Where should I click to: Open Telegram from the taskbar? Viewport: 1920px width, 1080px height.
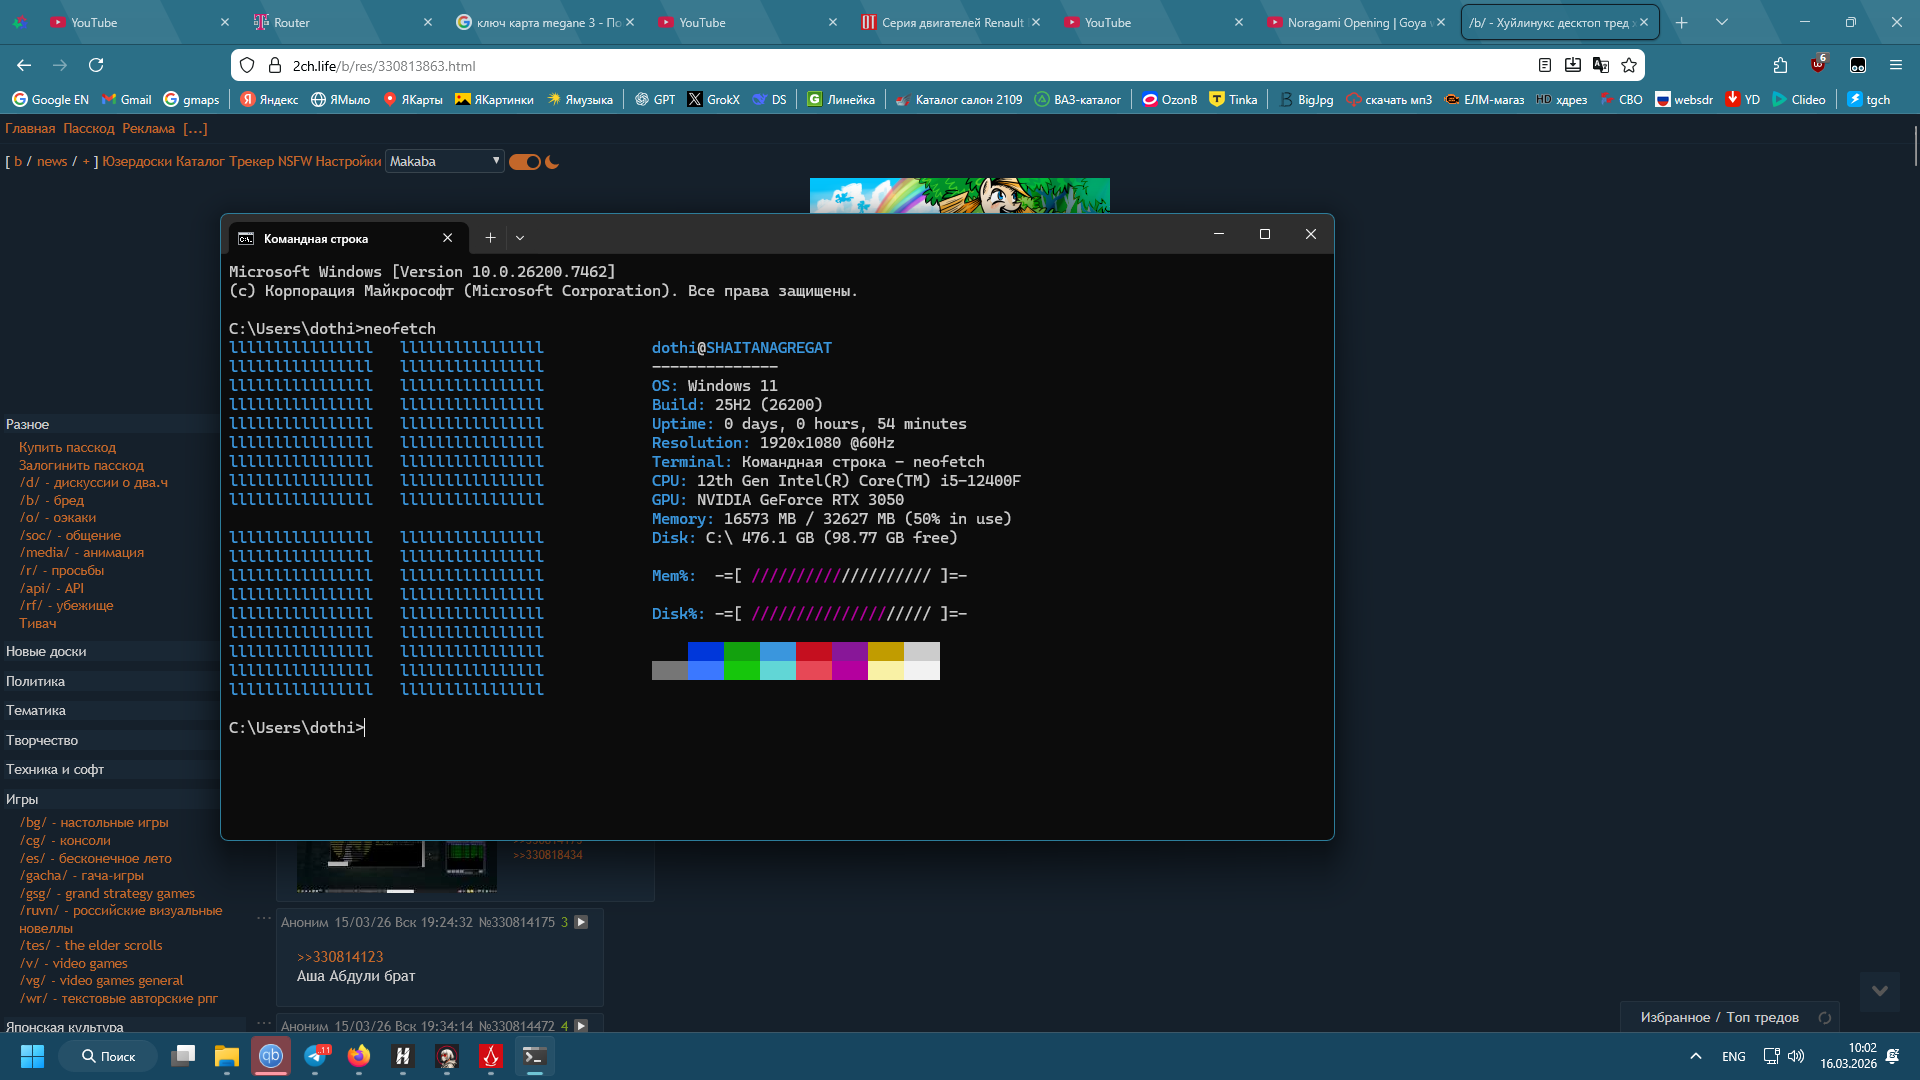pos(316,1056)
